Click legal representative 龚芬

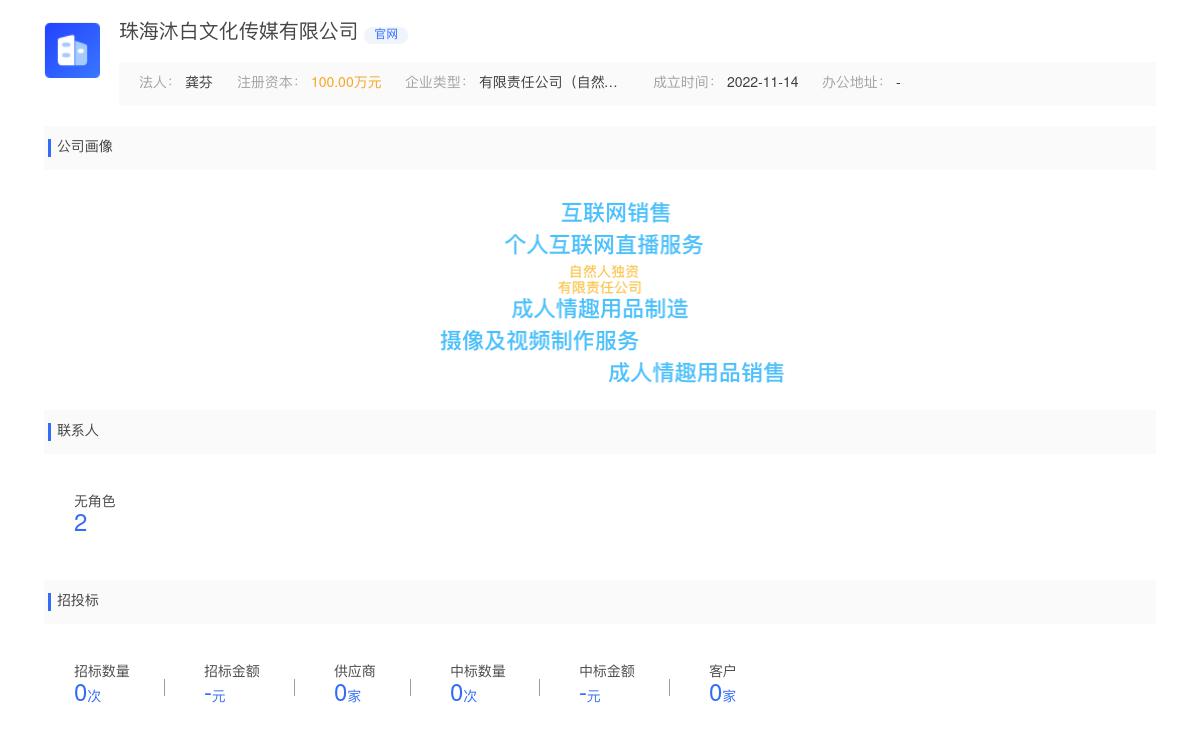pos(198,82)
